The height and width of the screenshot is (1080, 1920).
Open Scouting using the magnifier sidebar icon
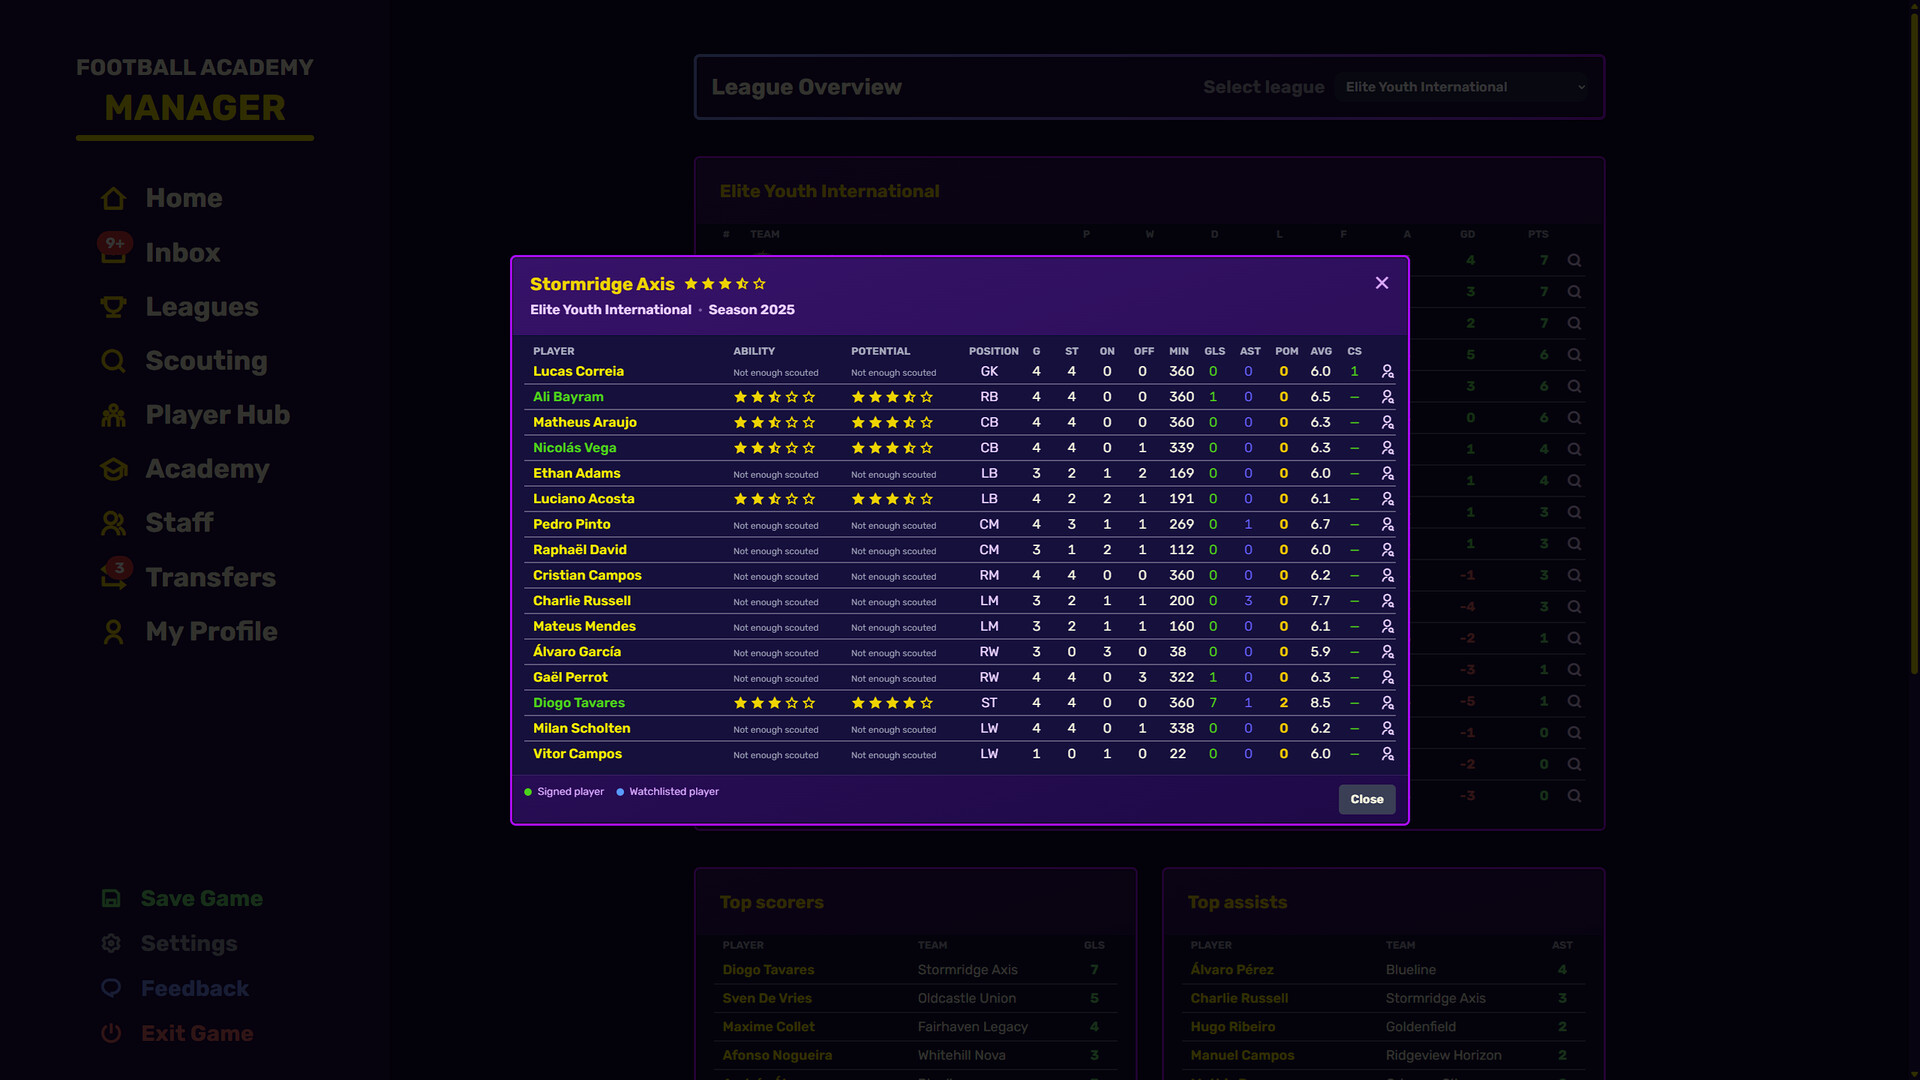coord(113,361)
